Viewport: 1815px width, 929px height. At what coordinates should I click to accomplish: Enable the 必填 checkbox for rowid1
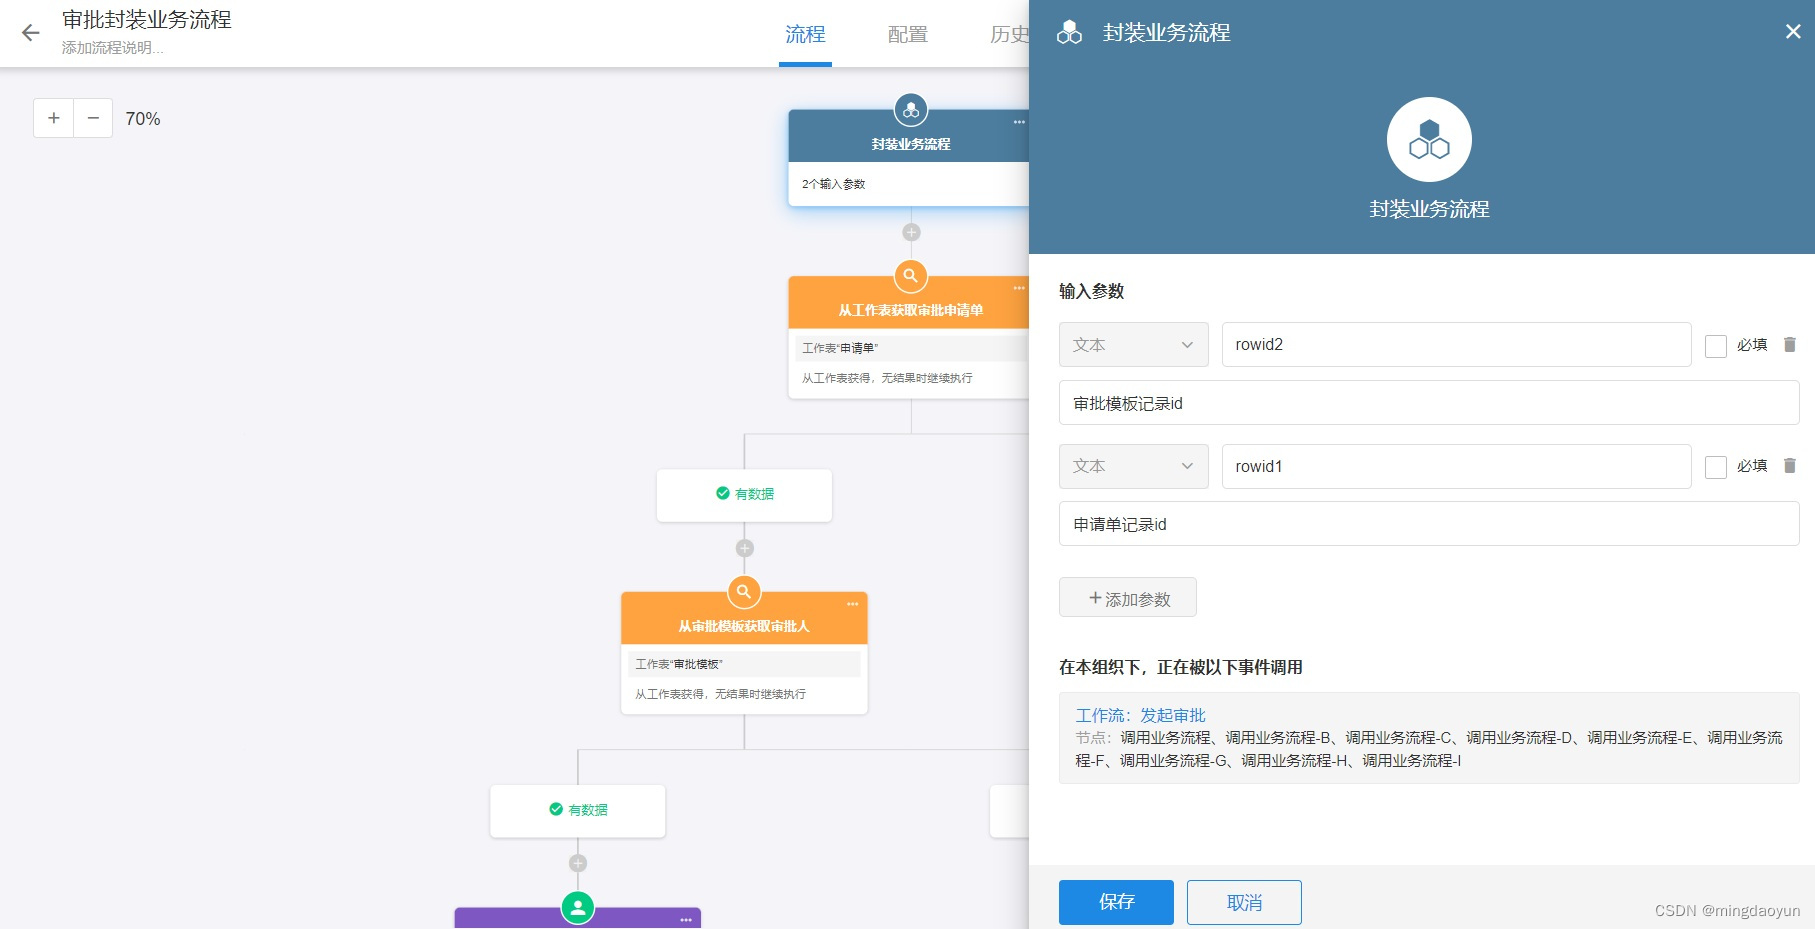1716,466
